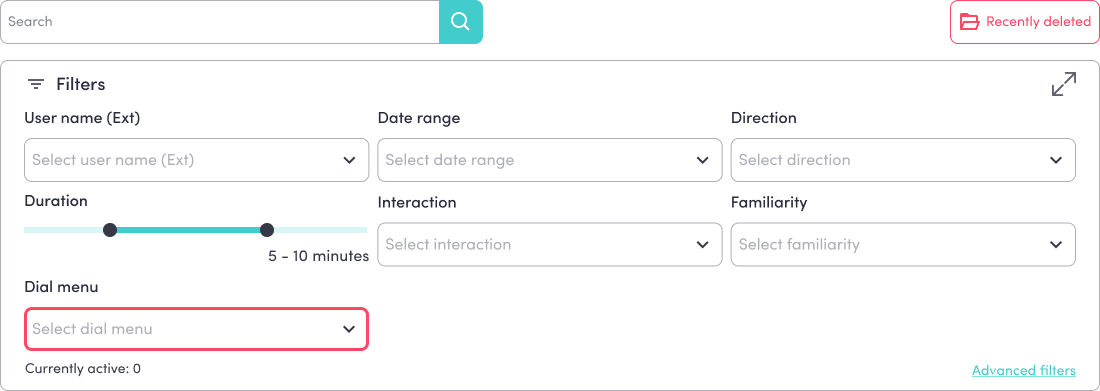Click the 5 - 10 minutes duration readout
The image size is (1100, 391).
tap(318, 256)
